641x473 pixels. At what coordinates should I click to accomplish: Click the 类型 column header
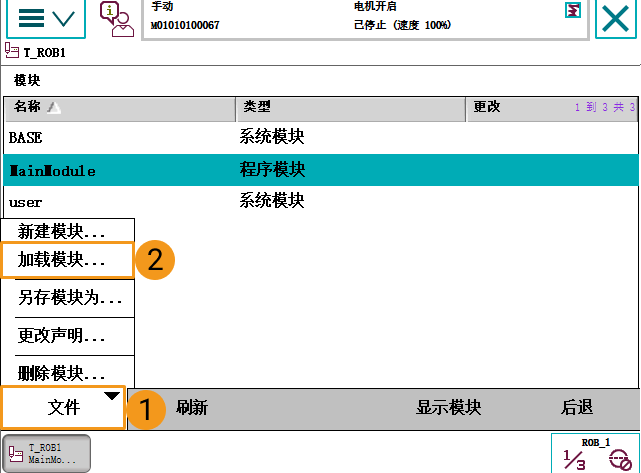coord(351,109)
